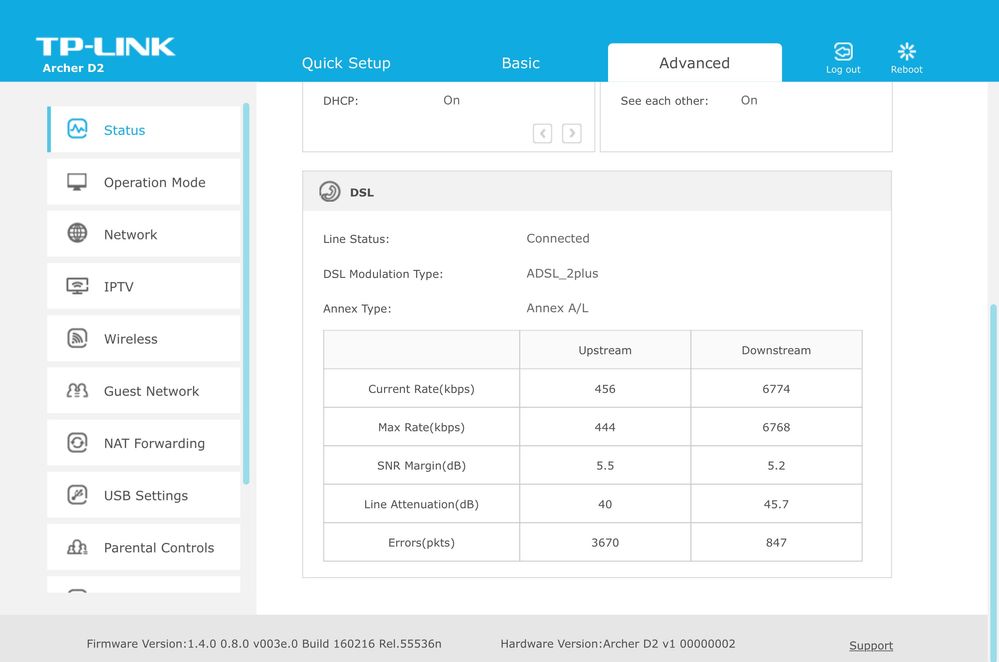Screen dimensions: 999x662
Task: Click the DHCP On value
Action: [x=451, y=100]
